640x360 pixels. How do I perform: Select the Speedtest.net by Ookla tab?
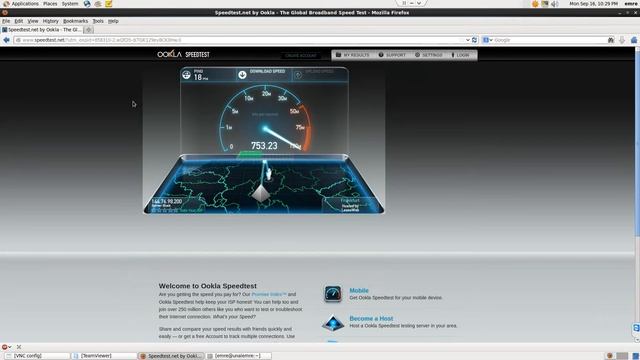[x=42, y=30]
